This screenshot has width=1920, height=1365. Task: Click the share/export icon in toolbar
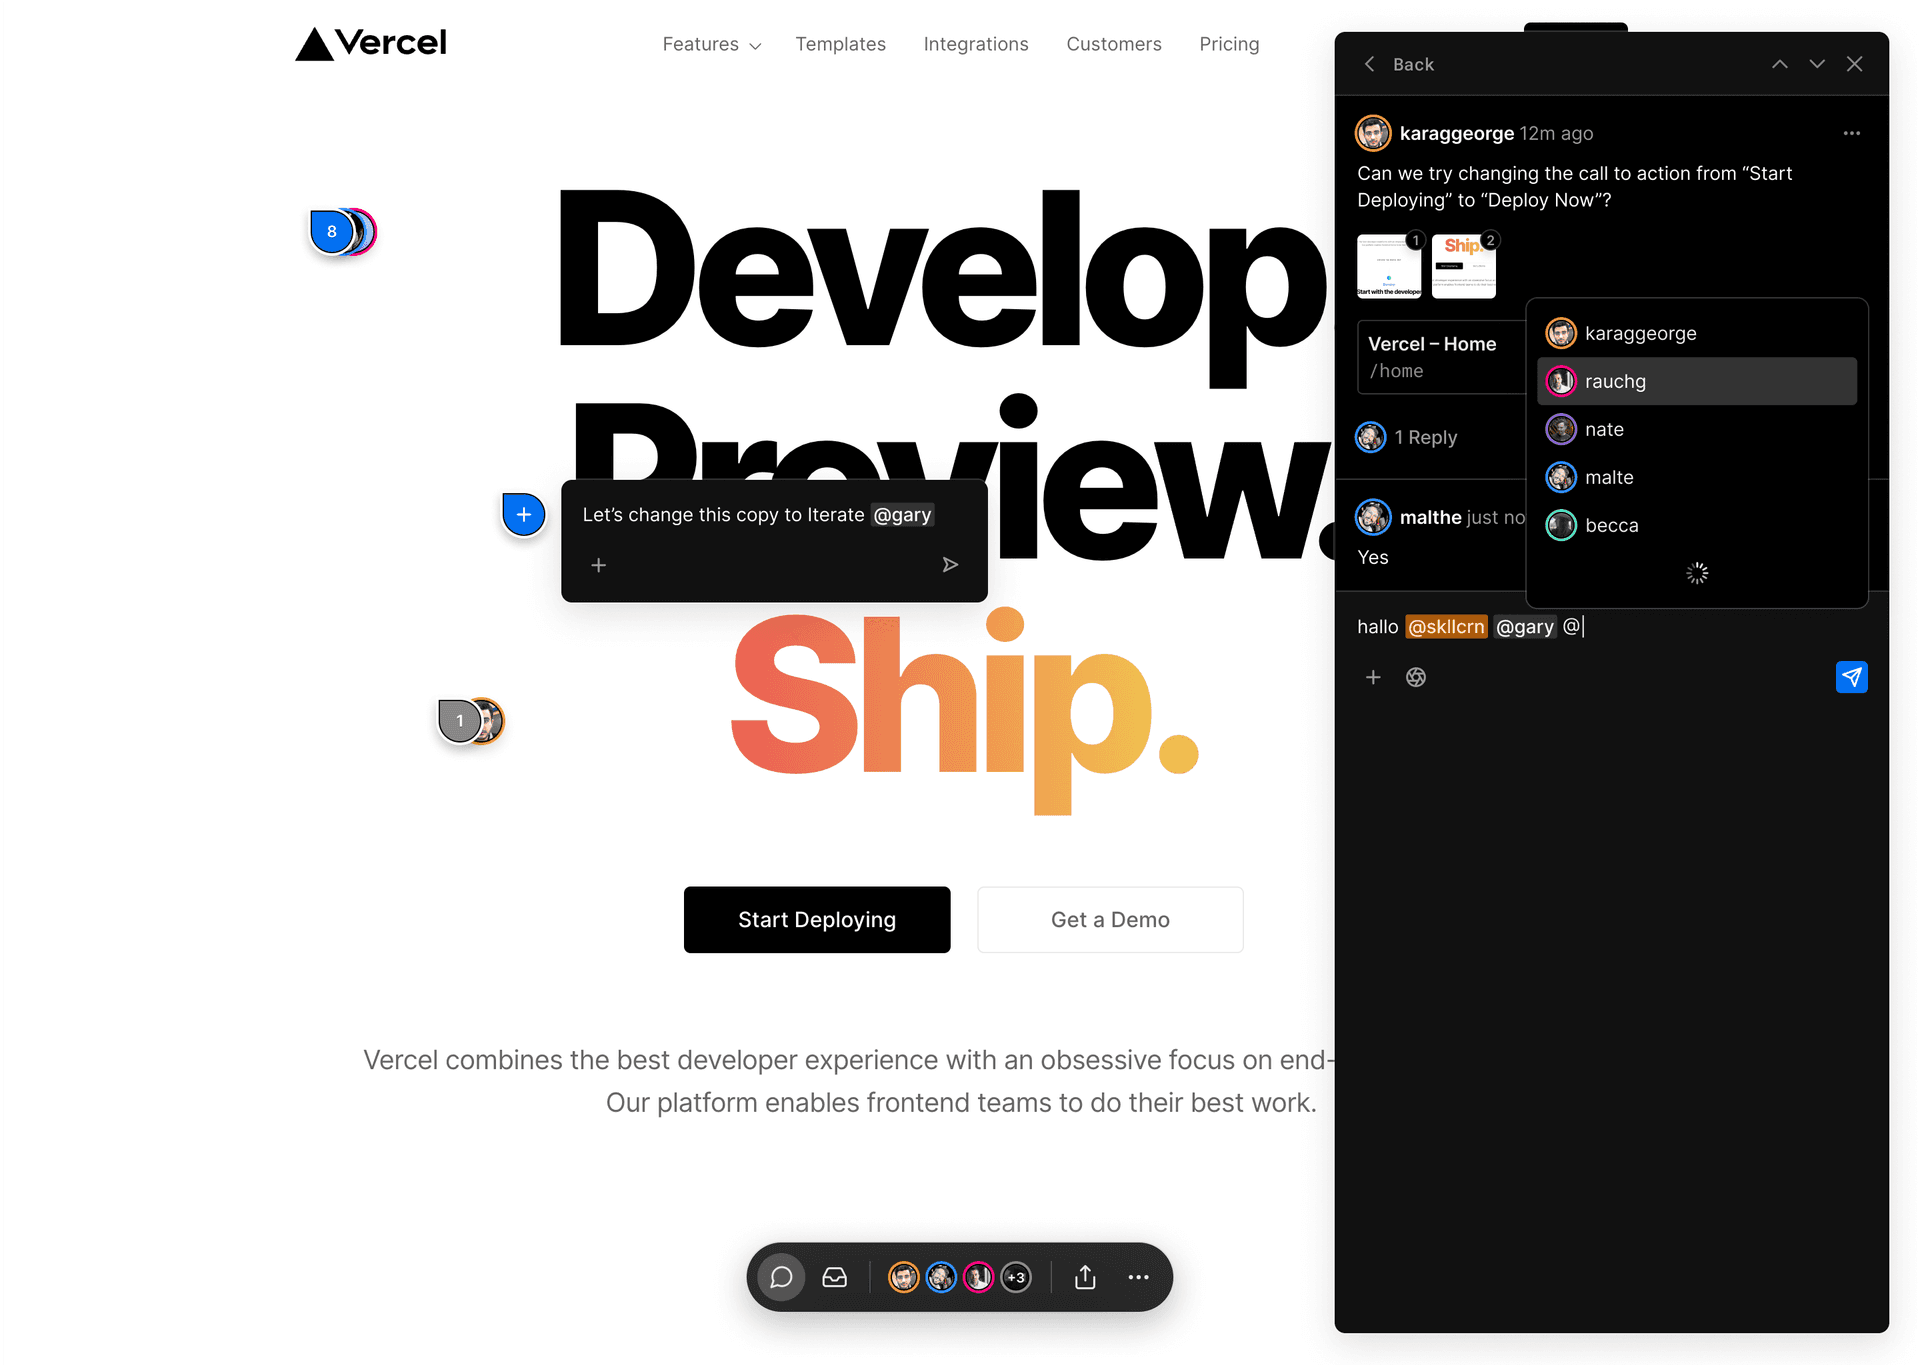1083,1276
